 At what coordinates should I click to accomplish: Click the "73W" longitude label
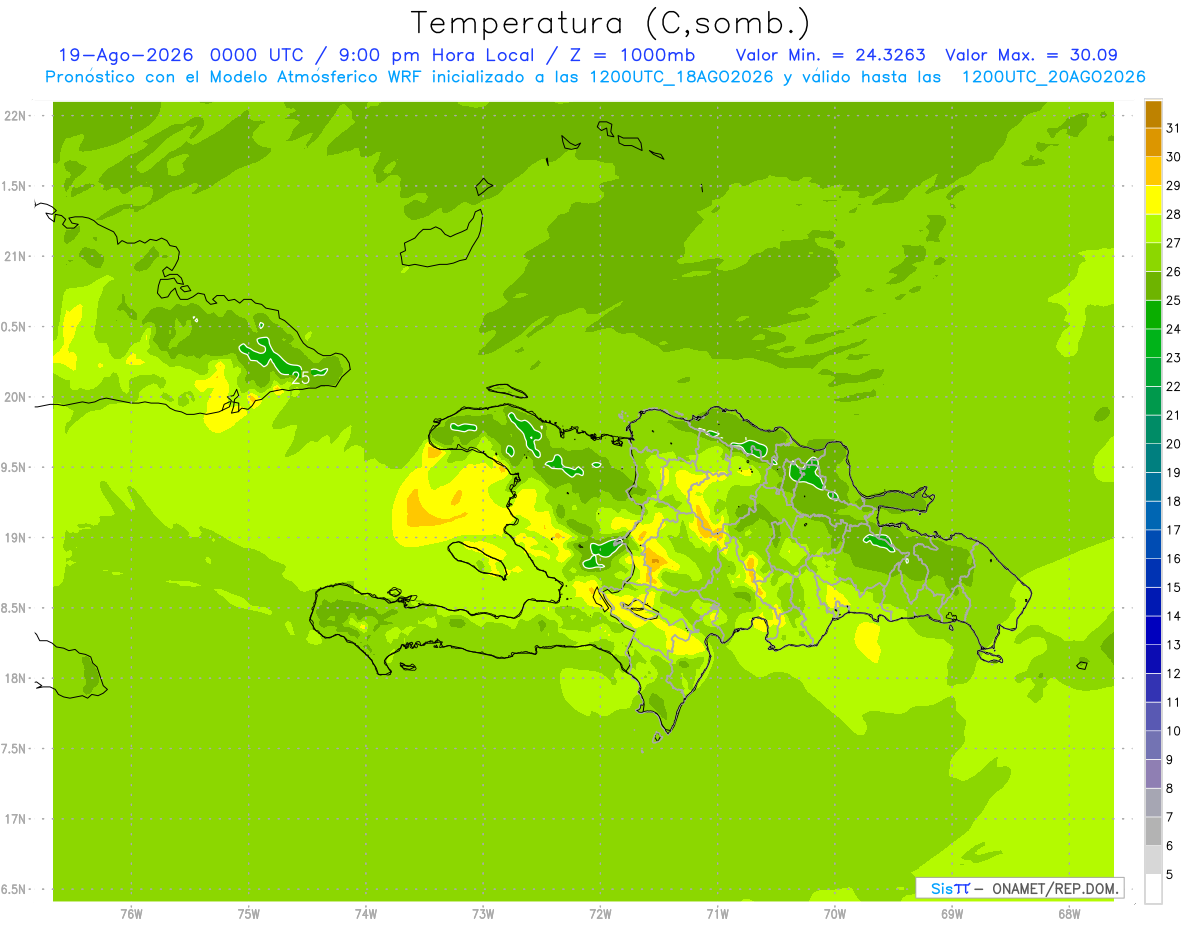point(483,914)
